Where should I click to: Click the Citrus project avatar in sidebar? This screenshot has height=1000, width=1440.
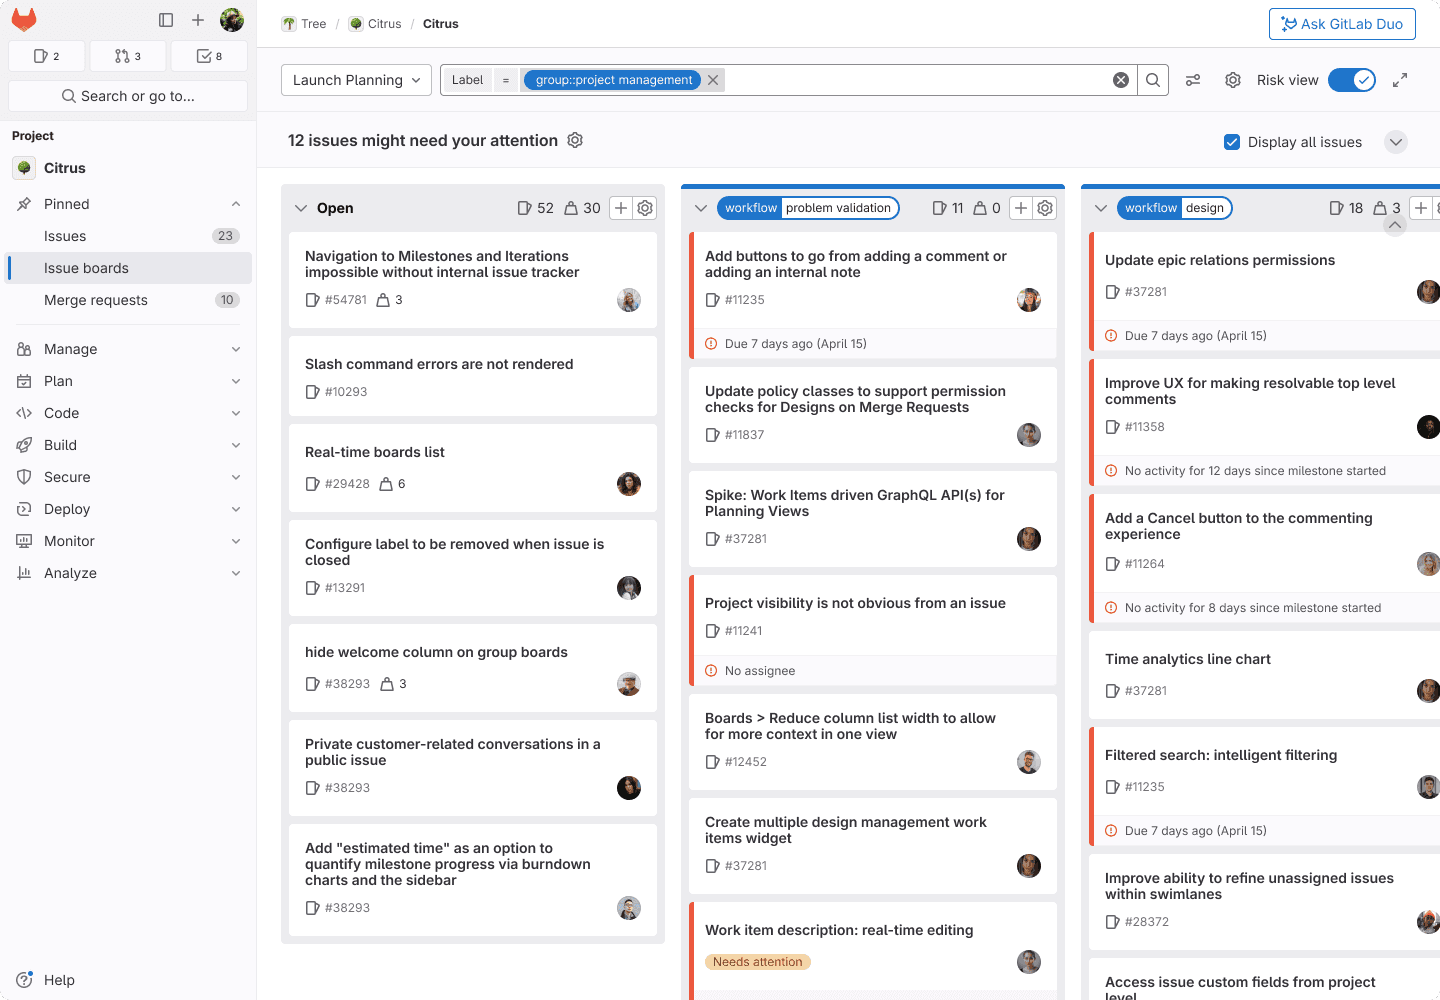click(24, 168)
